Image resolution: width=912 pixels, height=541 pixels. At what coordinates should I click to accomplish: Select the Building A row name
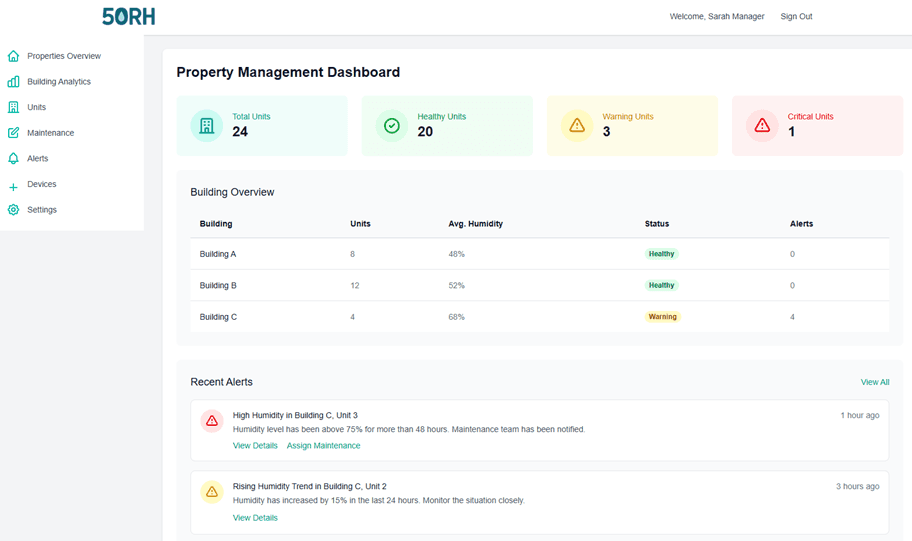click(x=218, y=254)
